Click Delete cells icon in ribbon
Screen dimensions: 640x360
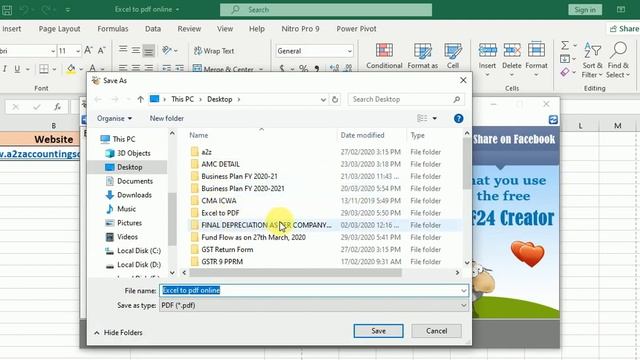[512, 50]
